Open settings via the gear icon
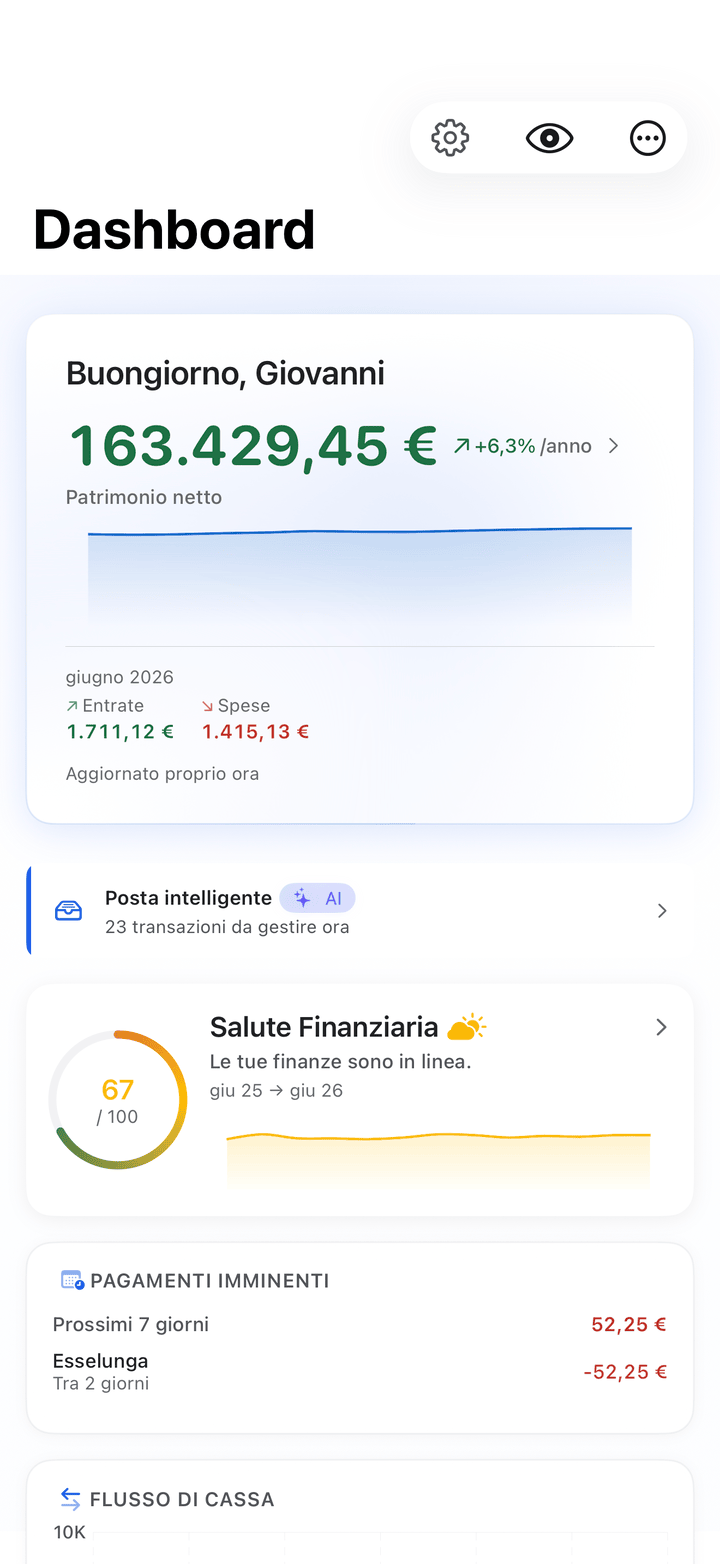Screen dimensions: 720x1564 (x=450, y=138)
